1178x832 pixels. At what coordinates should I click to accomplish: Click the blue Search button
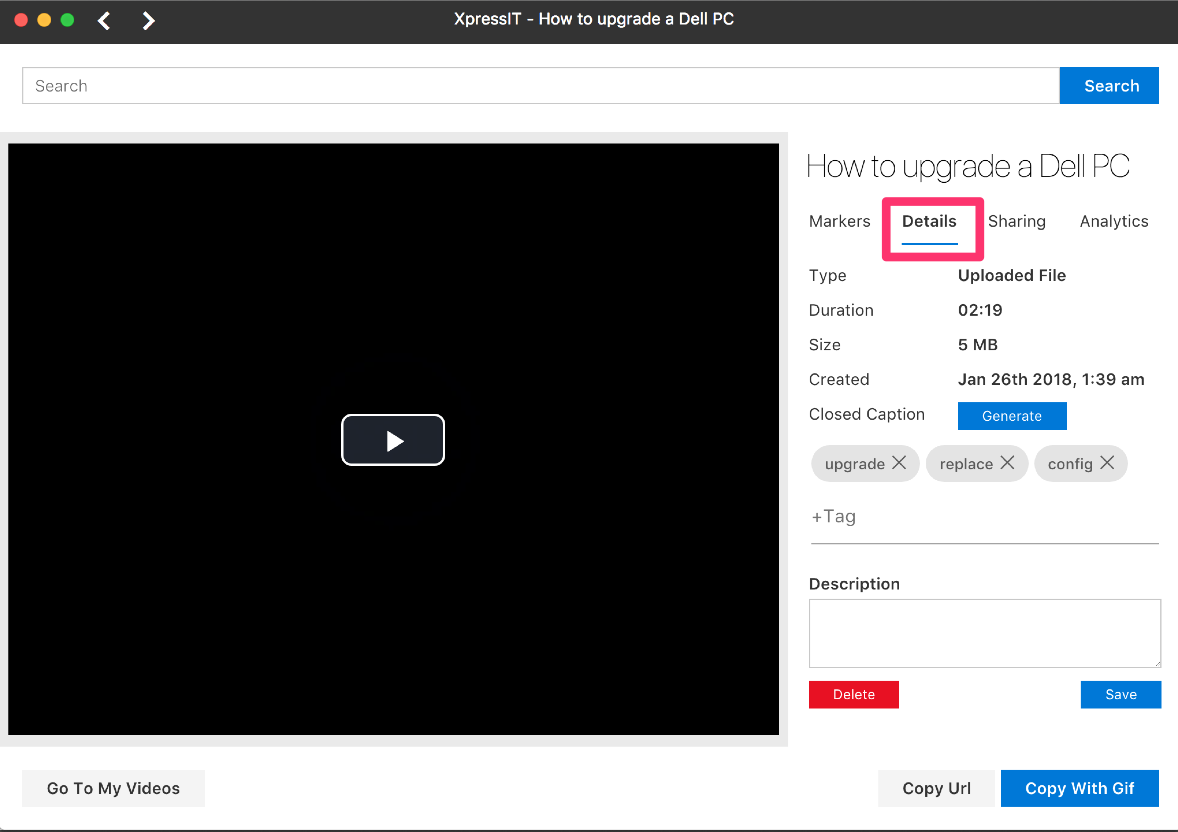(1110, 86)
